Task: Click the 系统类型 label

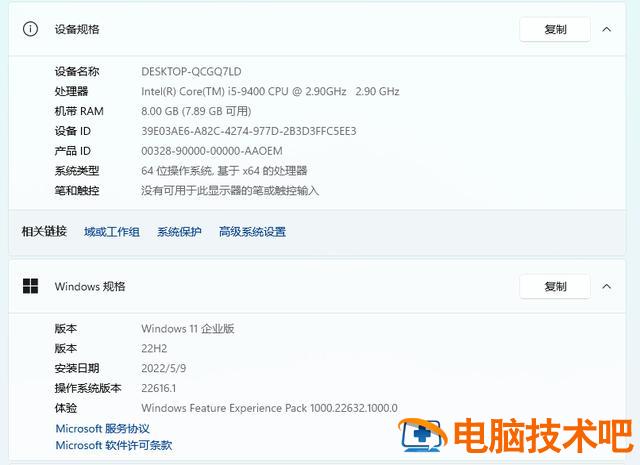Action: coord(77,171)
